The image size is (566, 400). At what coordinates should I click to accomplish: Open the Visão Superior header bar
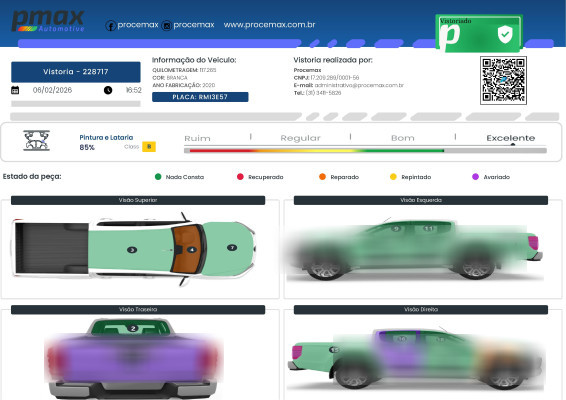pyautogui.click(x=138, y=200)
